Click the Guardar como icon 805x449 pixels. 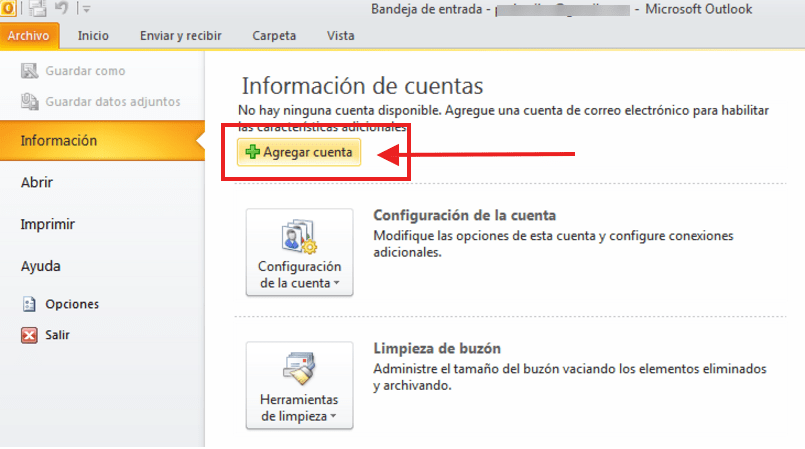click(29, 71)
